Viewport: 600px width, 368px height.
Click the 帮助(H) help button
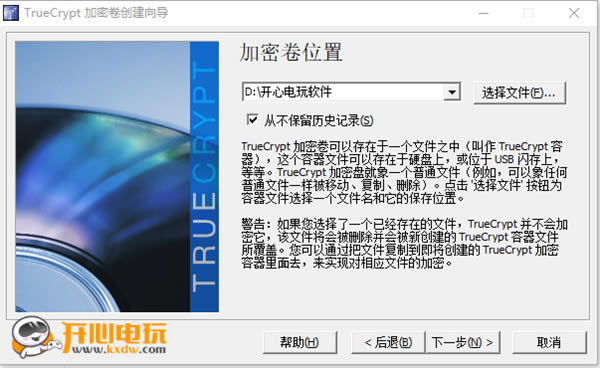[300, 342]
